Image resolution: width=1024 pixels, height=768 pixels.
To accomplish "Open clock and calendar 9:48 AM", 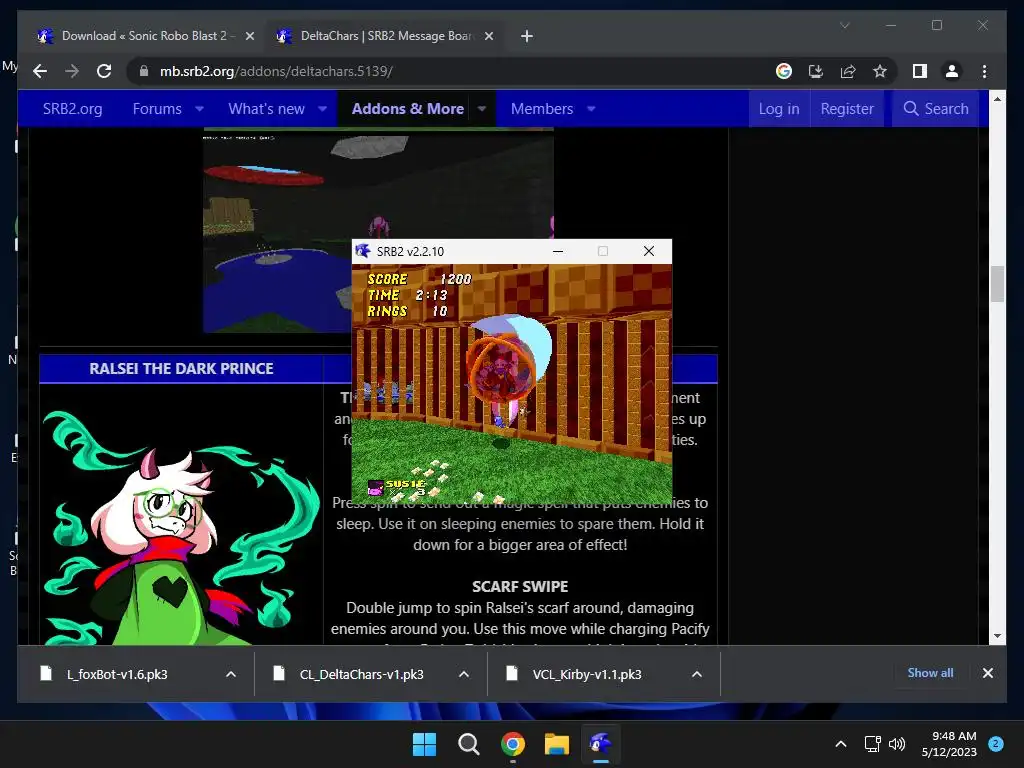I will click(x=949, y=744).
